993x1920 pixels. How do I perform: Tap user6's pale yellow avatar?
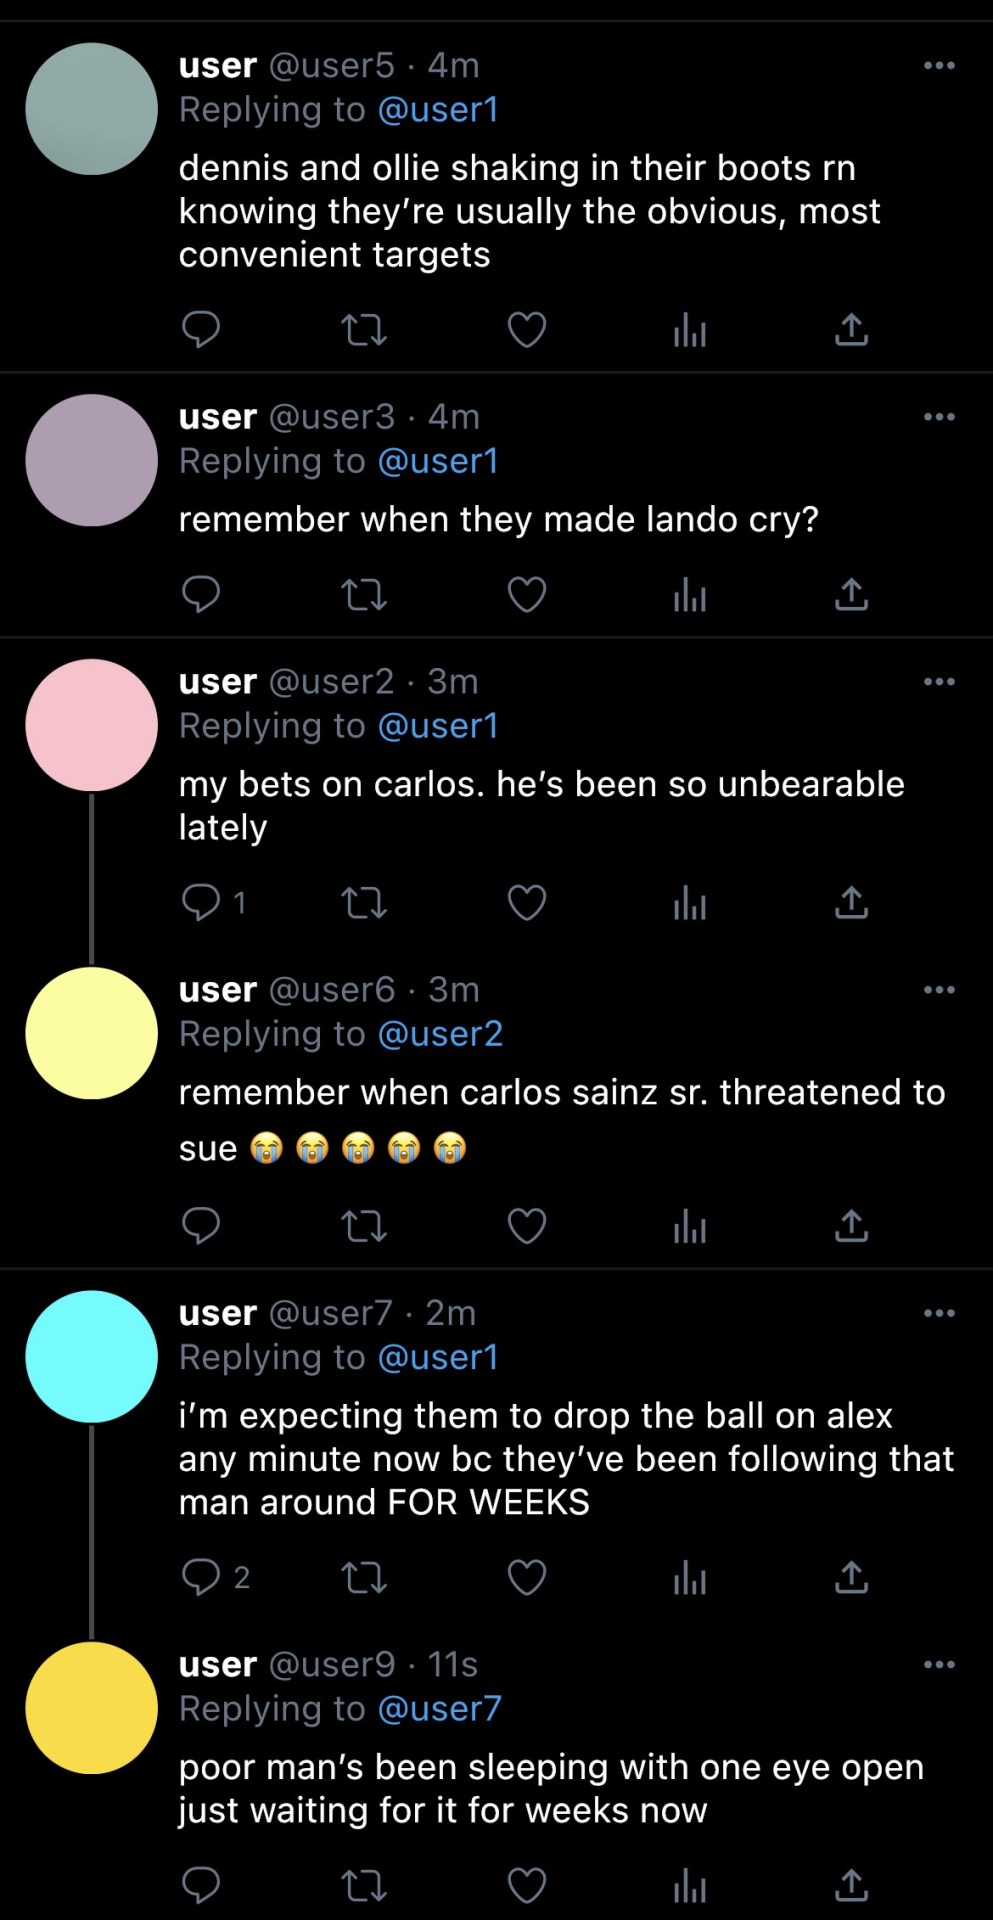coord(91,1033)
